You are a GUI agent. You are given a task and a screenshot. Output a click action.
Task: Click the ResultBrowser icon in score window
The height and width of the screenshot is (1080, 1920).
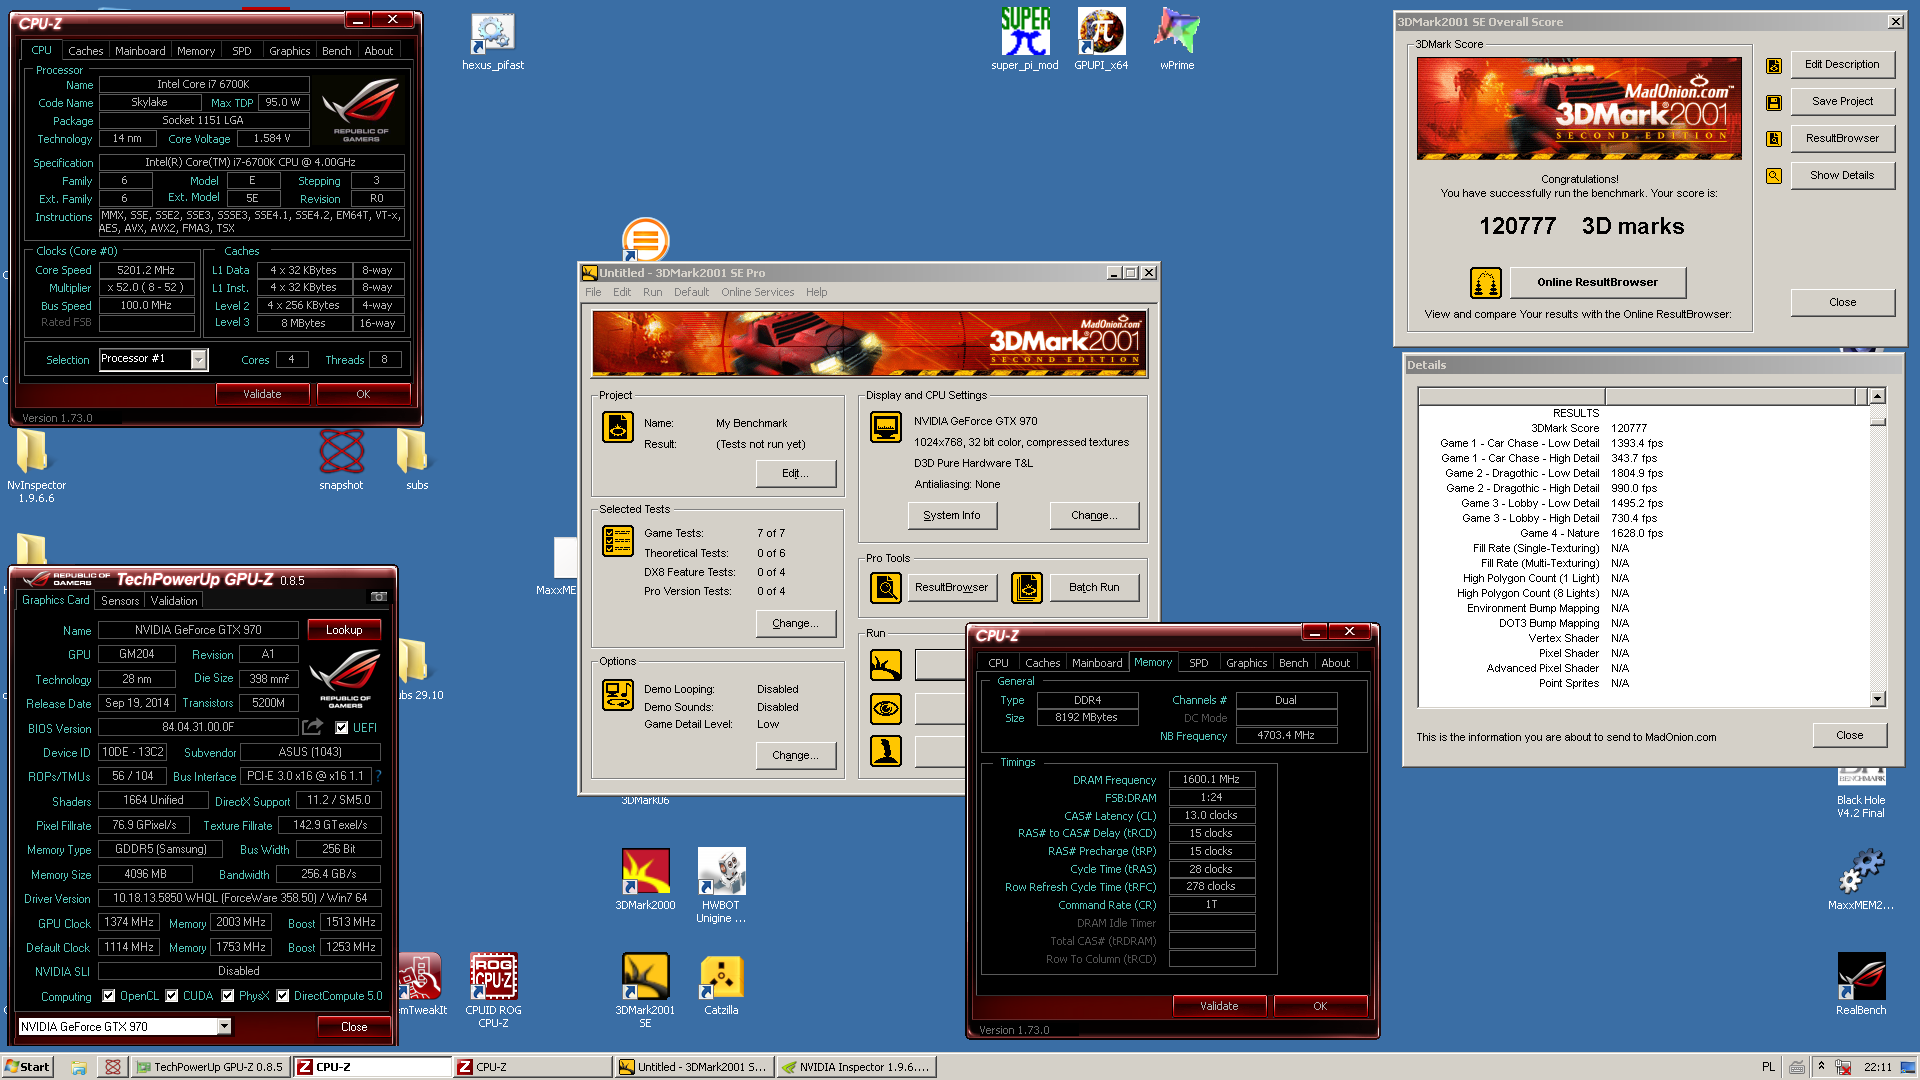click(1774, 139)
